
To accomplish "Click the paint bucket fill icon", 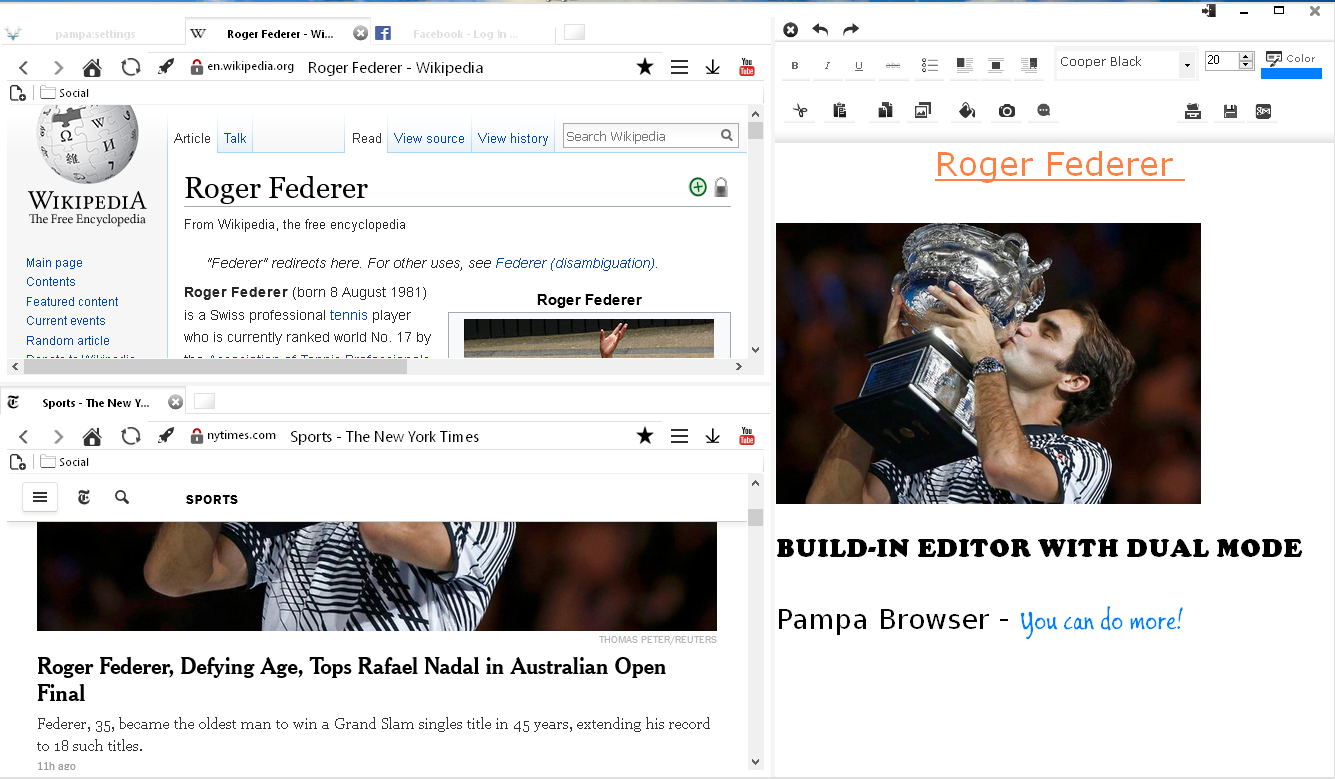I will [x=966, y=111].
